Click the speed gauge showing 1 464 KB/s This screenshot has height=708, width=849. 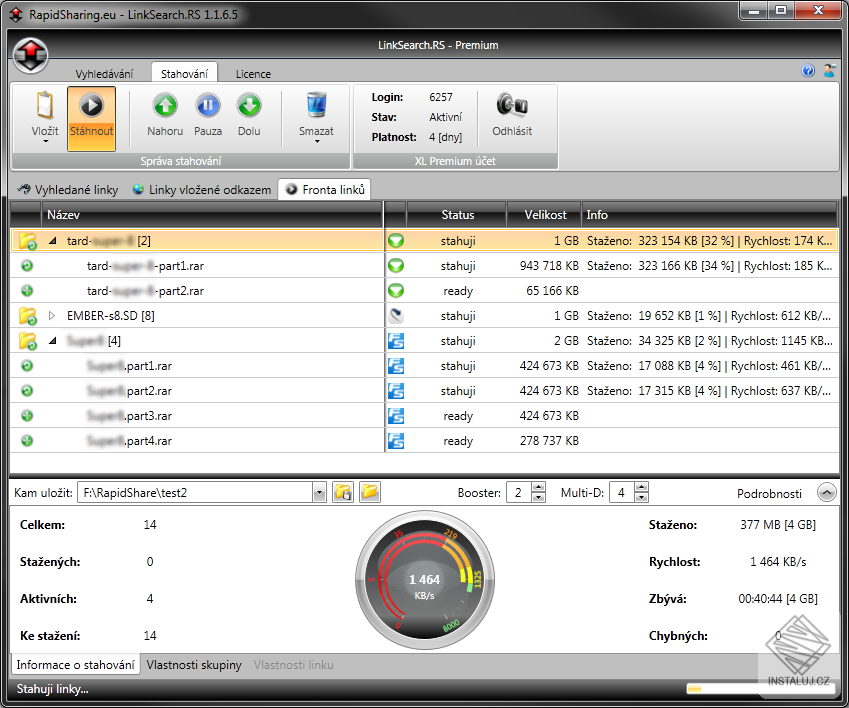[x=424, y=580]
